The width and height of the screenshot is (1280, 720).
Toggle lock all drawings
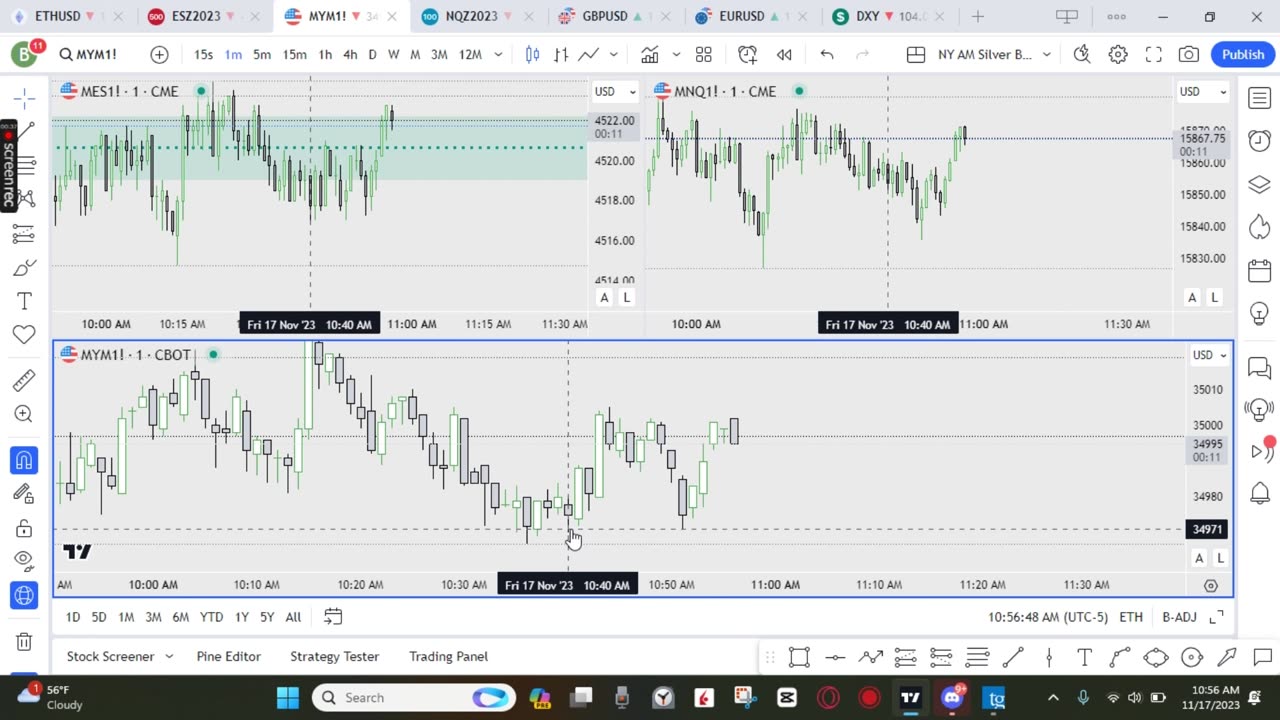[25, 528]
